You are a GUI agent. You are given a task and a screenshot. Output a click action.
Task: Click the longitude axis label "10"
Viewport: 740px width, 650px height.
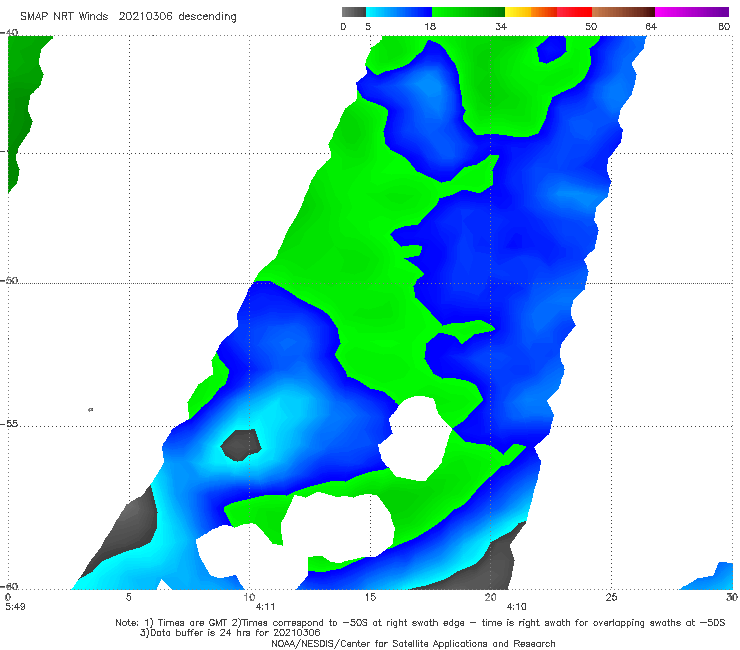pos(249,597)
